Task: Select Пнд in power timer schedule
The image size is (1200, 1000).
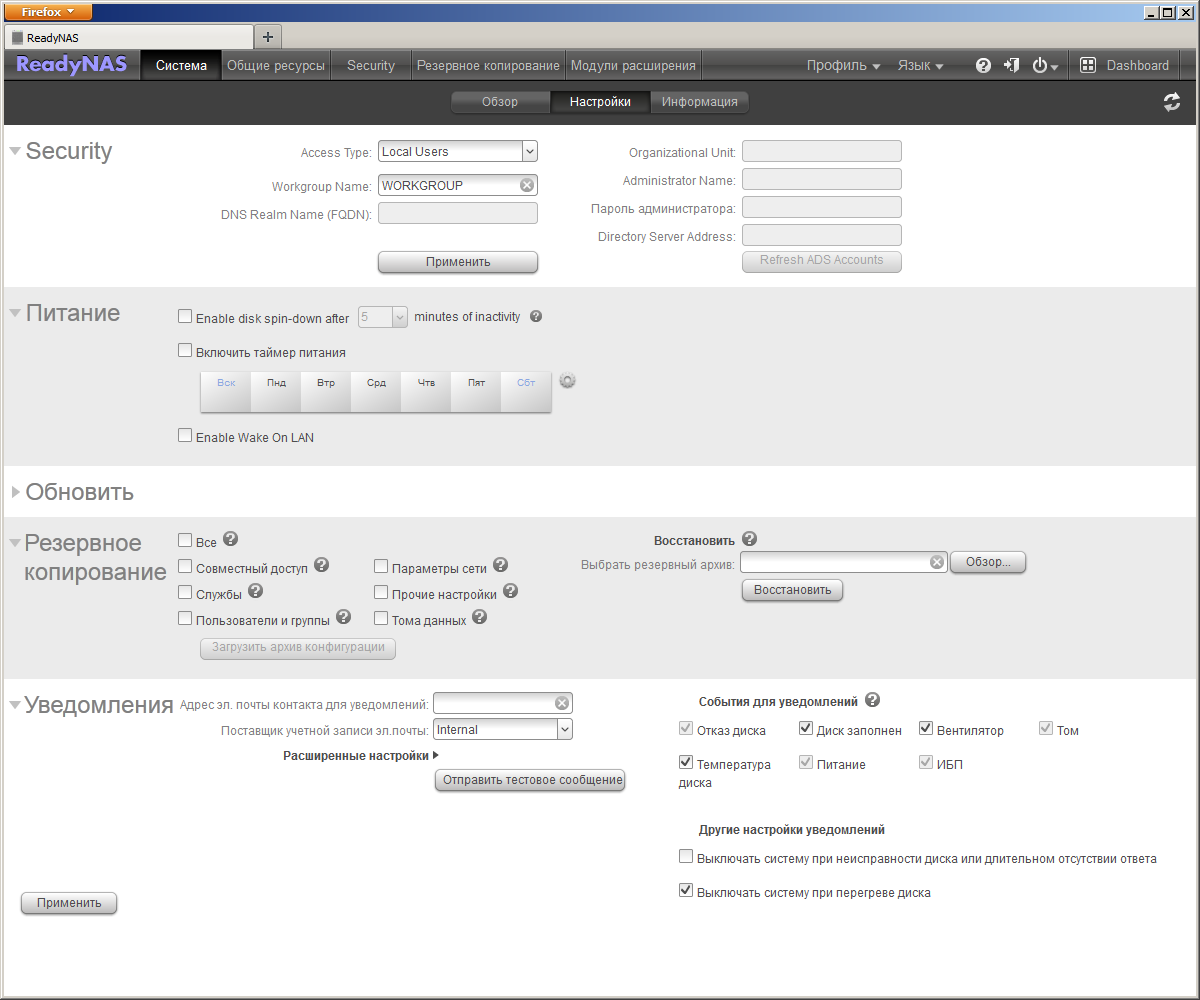Action: click(x=276, y=391)
